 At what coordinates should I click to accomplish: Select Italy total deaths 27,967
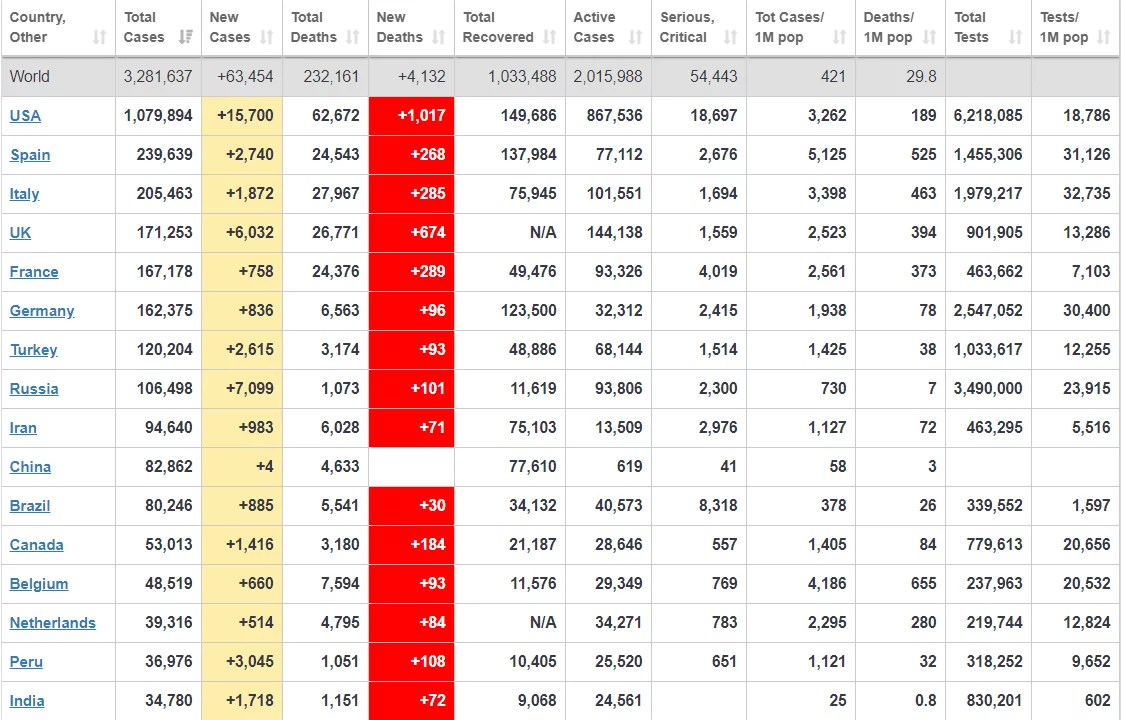click(x=336, y=194)
